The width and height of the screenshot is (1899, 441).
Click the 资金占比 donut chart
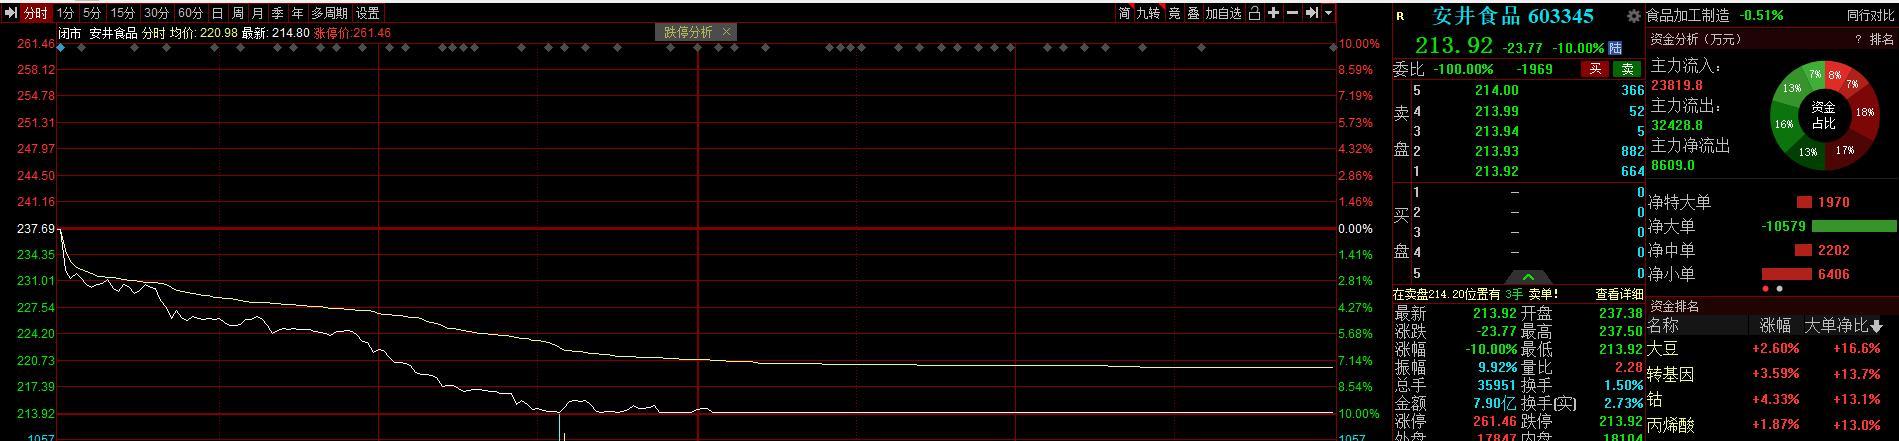(1823, 114)
